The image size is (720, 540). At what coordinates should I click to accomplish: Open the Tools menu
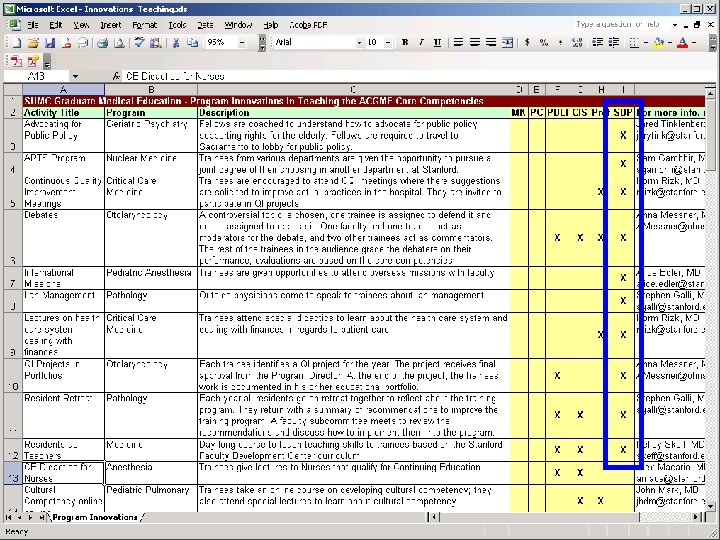coord(177,25)
